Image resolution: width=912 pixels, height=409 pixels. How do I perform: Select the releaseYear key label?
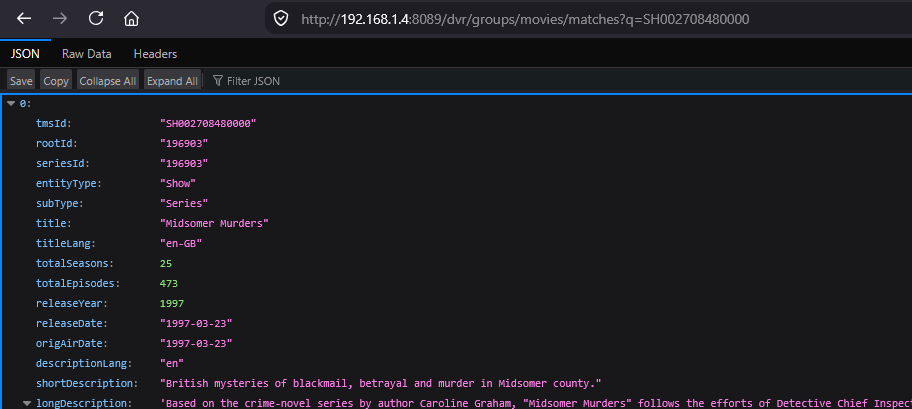[72, 303]
